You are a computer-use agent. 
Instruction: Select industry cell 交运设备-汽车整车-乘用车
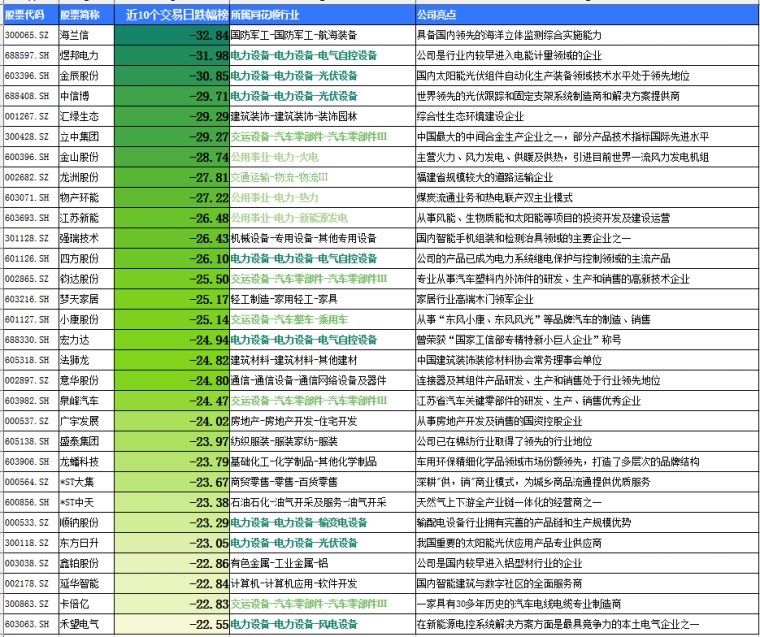(322, 320)
